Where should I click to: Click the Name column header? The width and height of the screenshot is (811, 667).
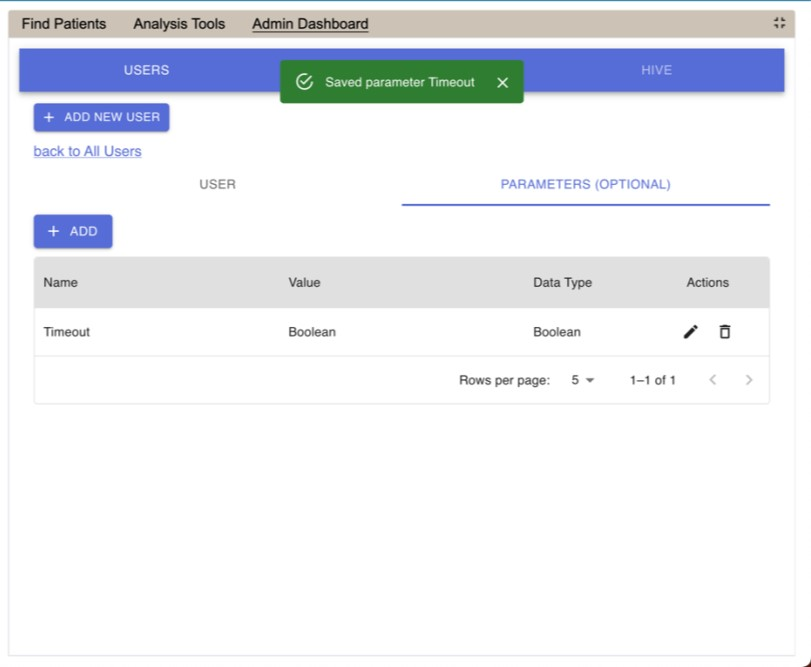[61, 283]
